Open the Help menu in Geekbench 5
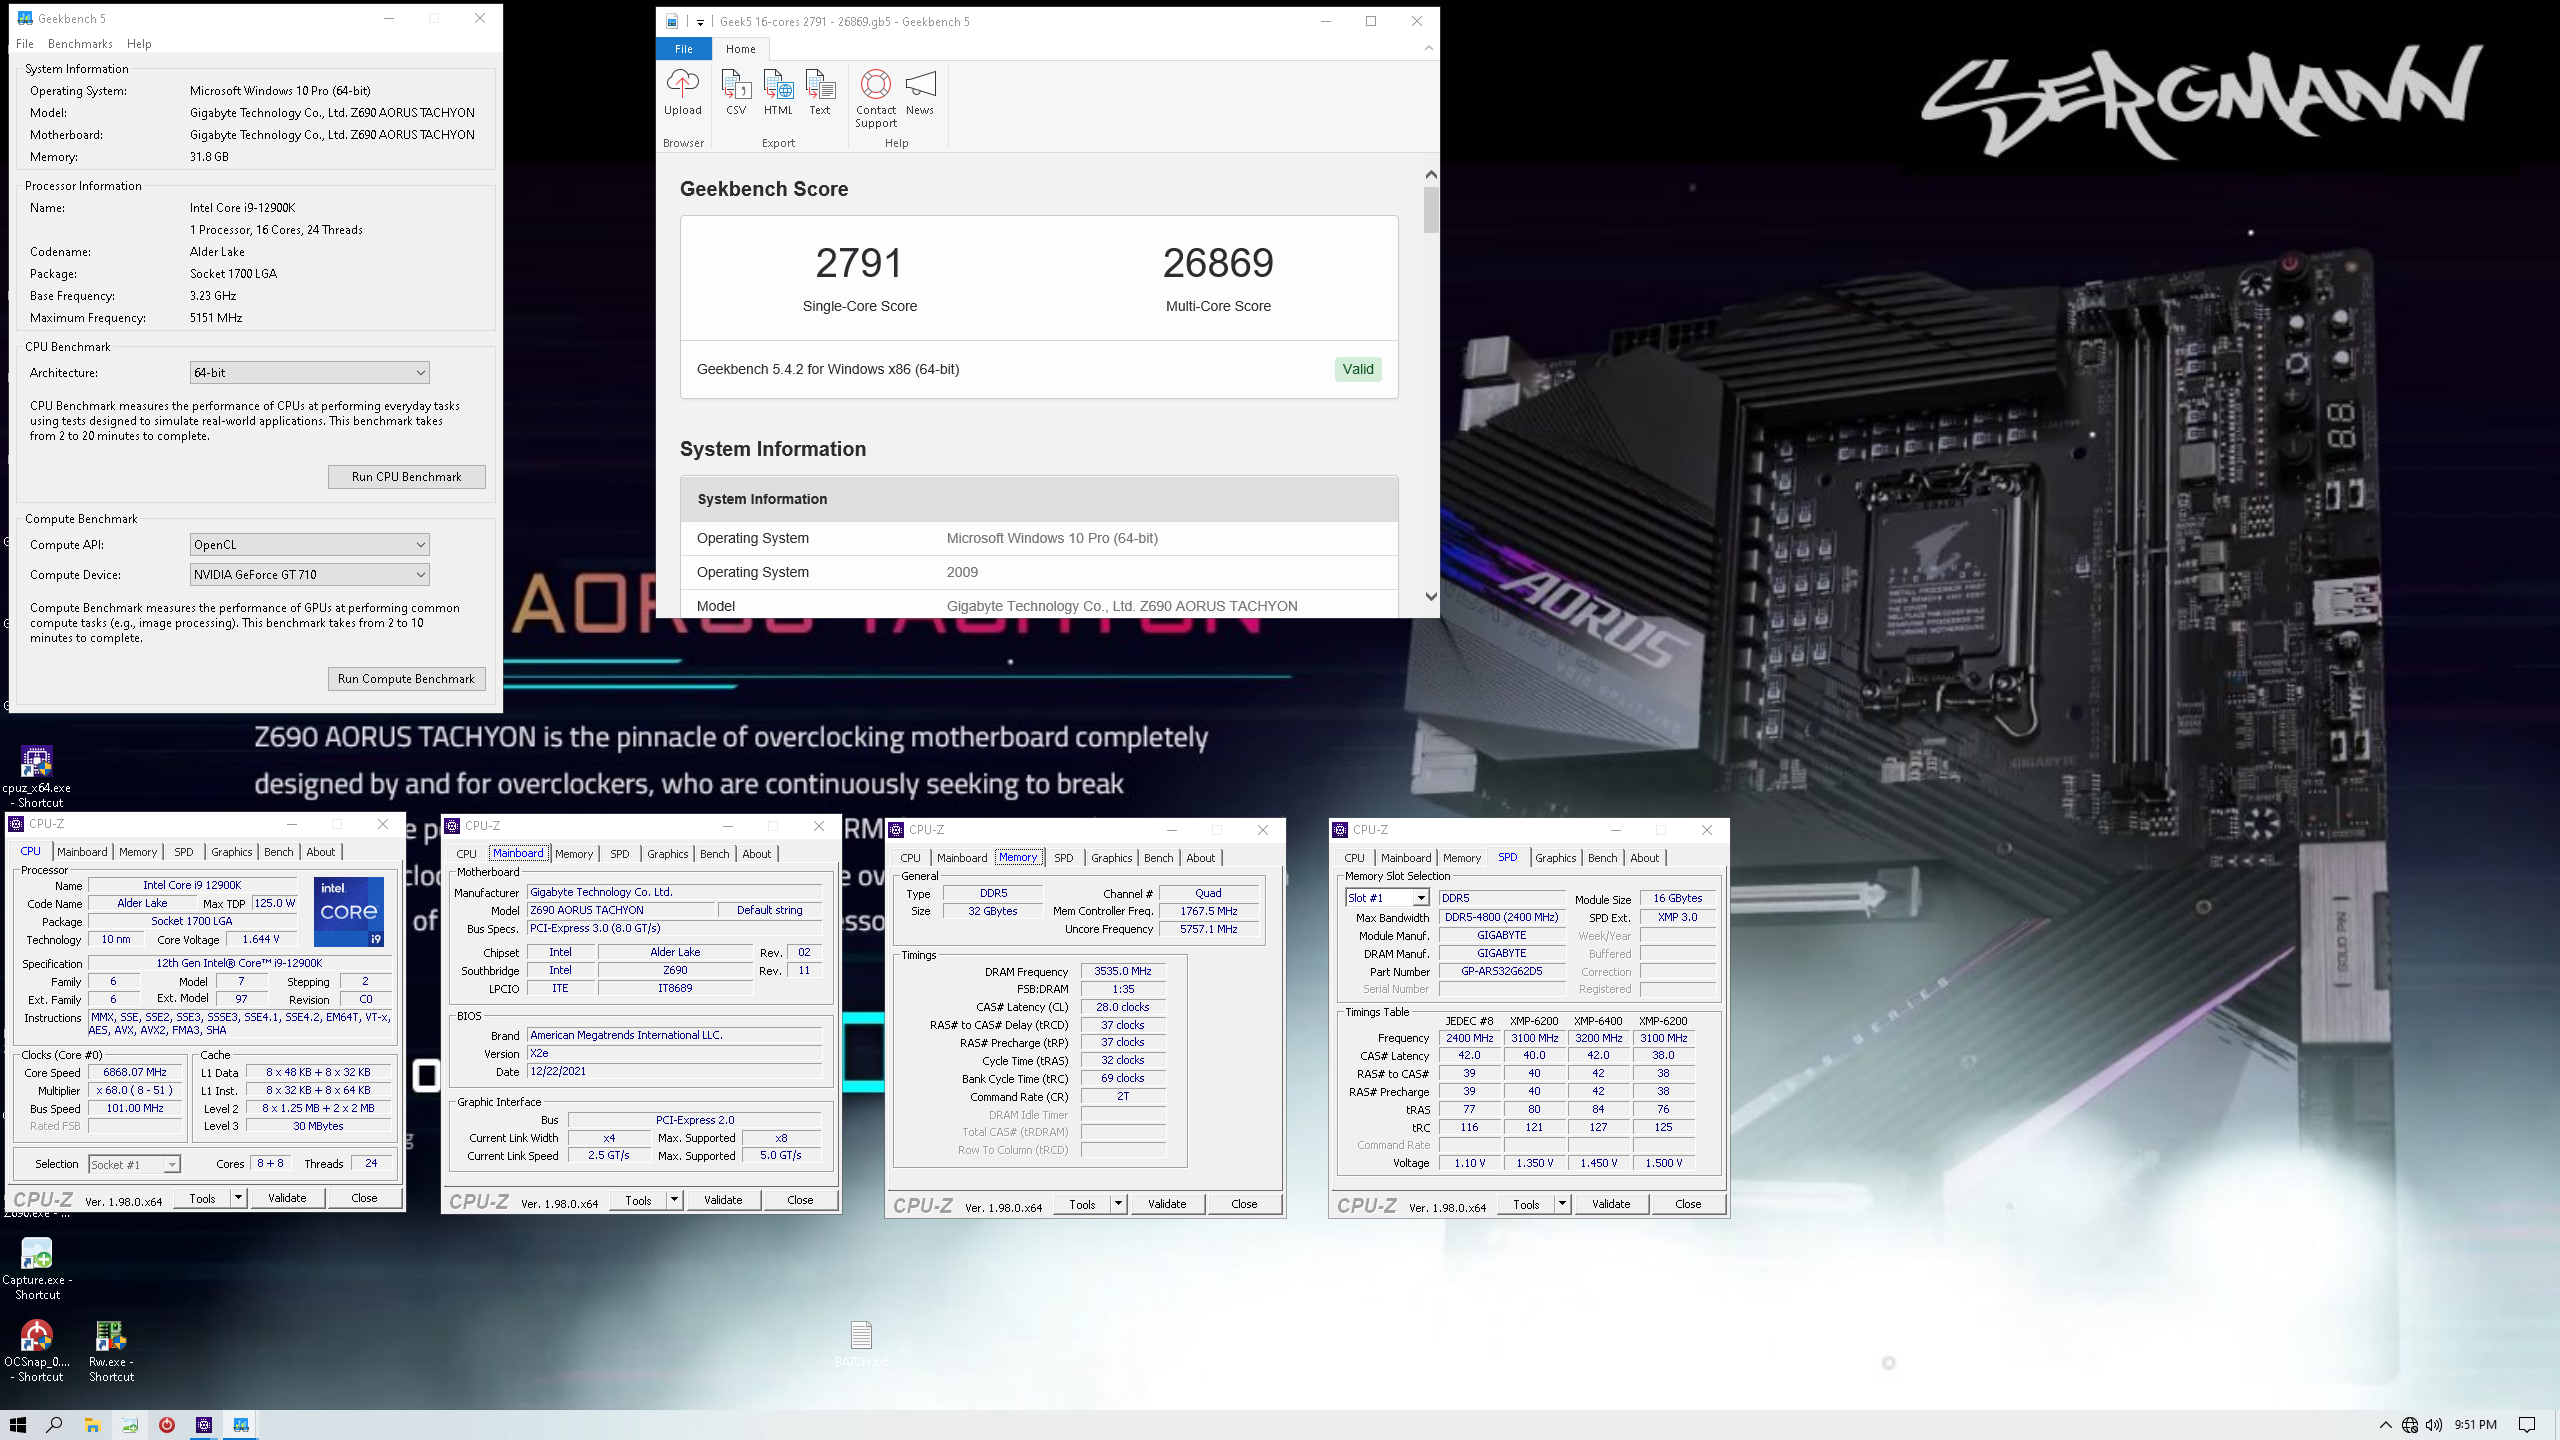Screen dimensions: 2560x1440 (x=139, y=44)
